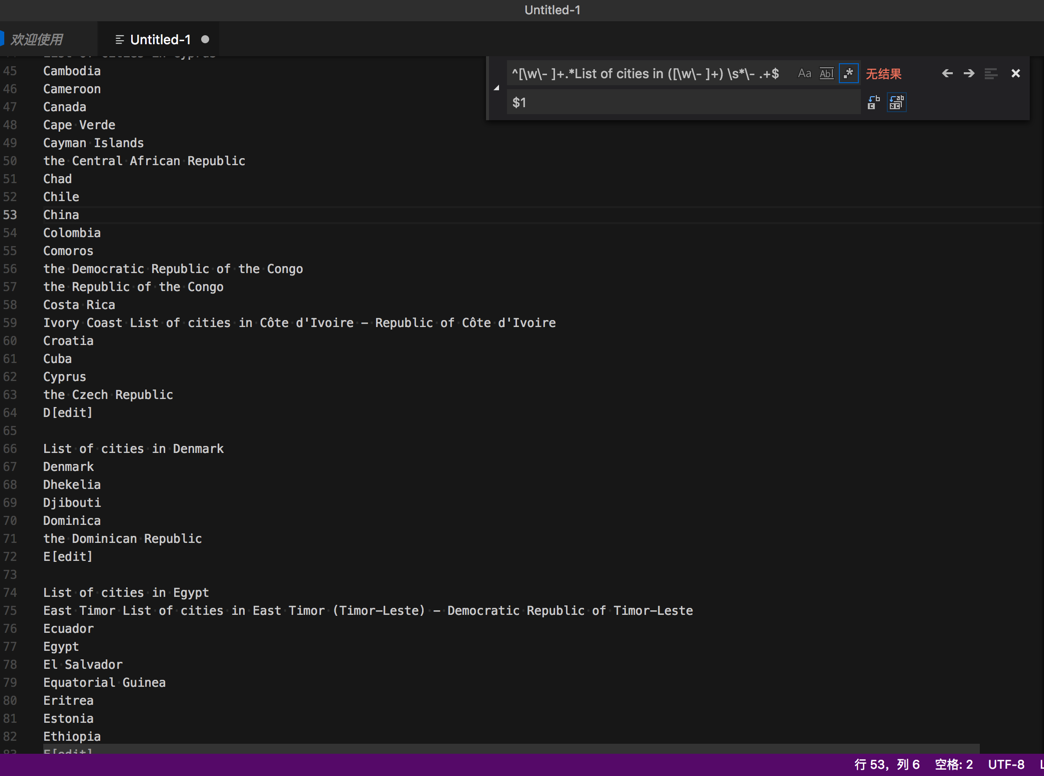The image size is (1044, 776).
Task: Switch to the 欢迎使用 welcome tab
Action: pyautogui.click(x=37, y=39)
